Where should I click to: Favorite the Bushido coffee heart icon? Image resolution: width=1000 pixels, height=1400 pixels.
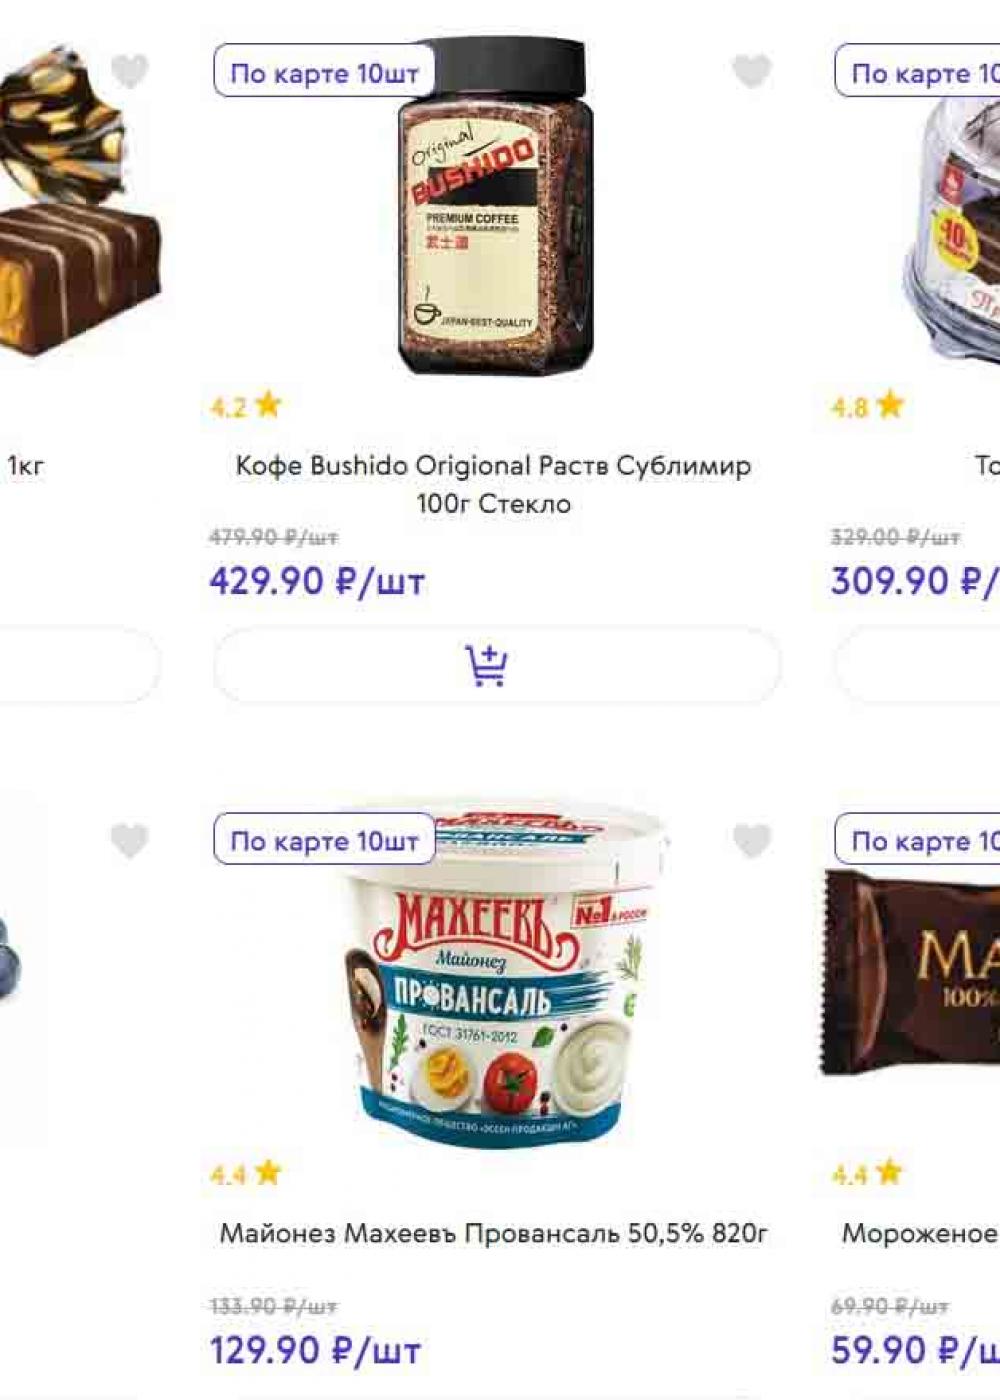[x=752, y=71]
